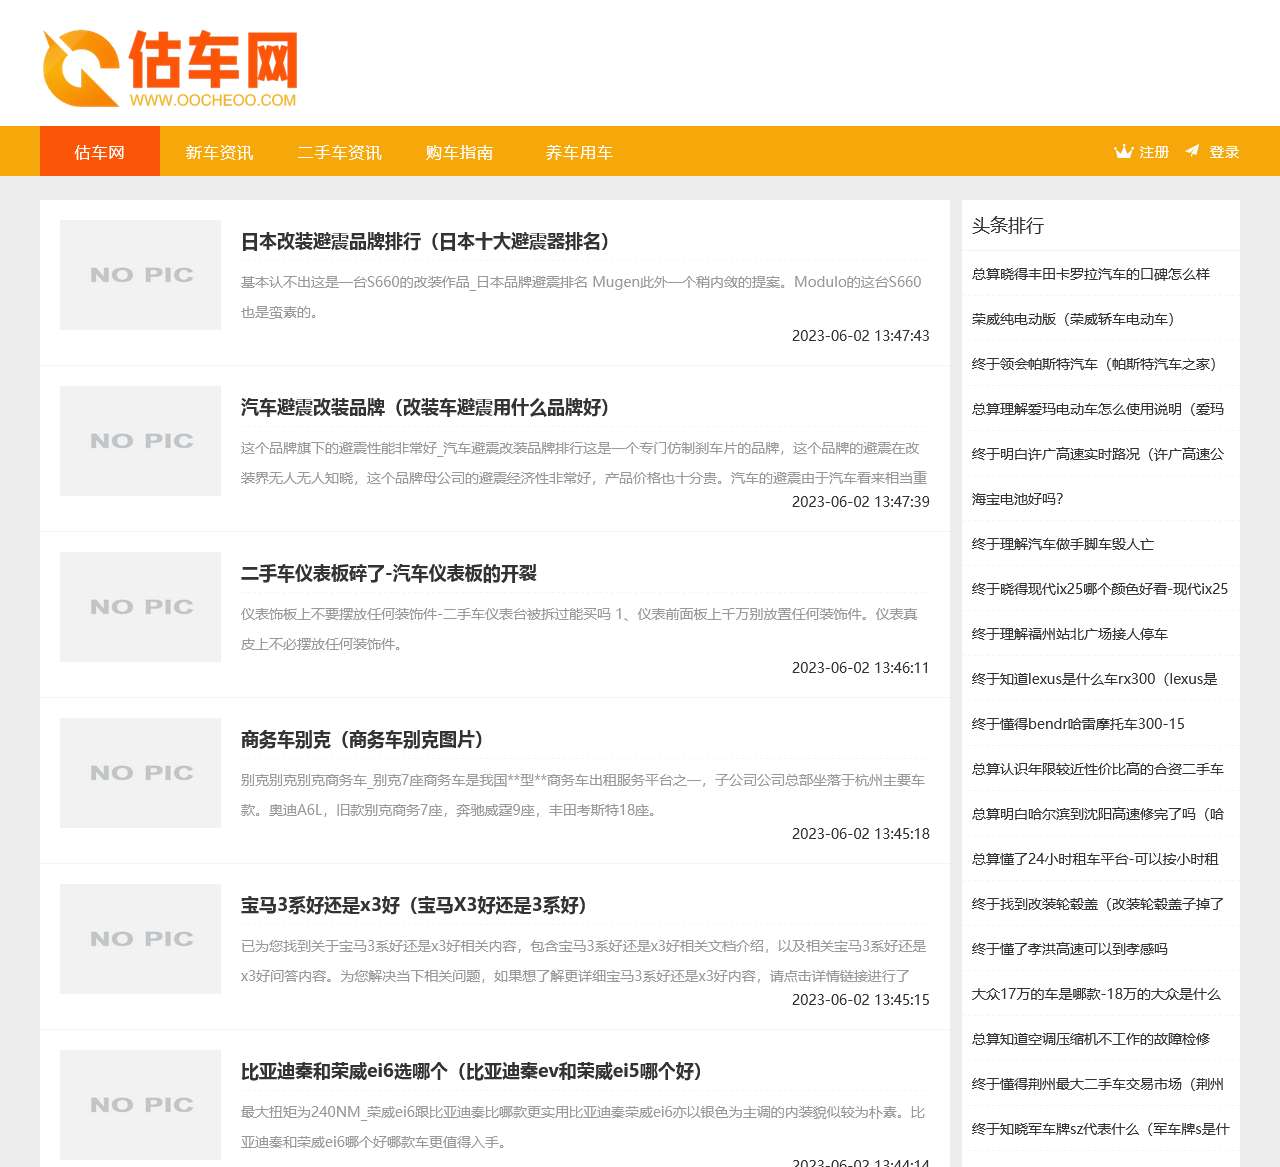Select the 购车指南 menu item
This screenshot has width=1280, height=1167.
459,152
